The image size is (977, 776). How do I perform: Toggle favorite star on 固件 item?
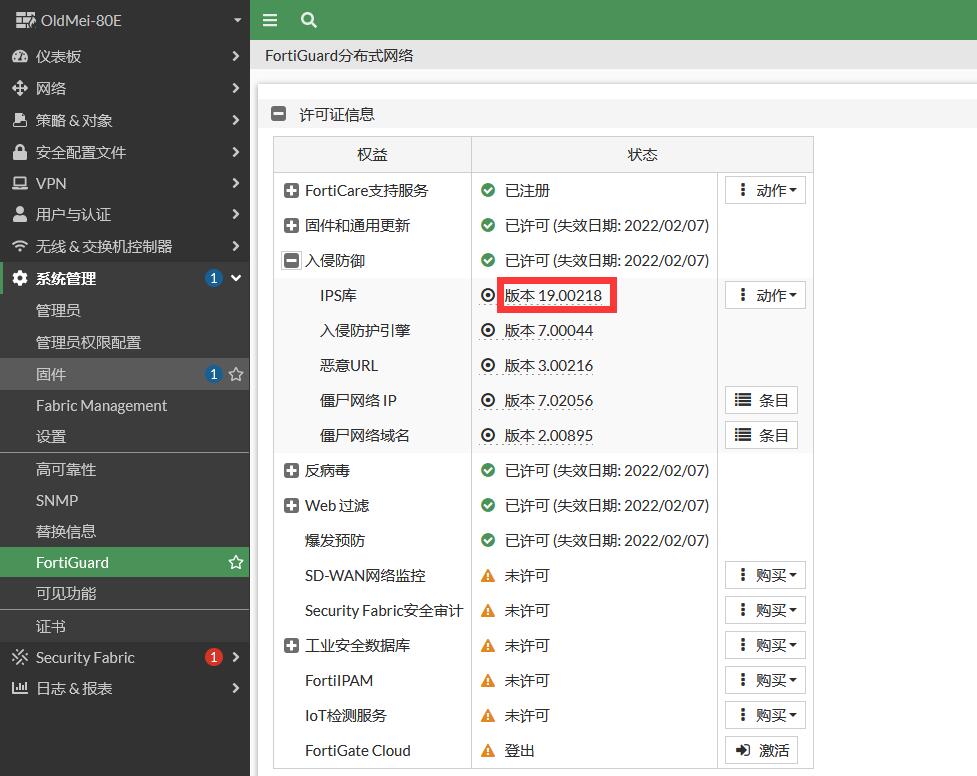tap(236, 374)
